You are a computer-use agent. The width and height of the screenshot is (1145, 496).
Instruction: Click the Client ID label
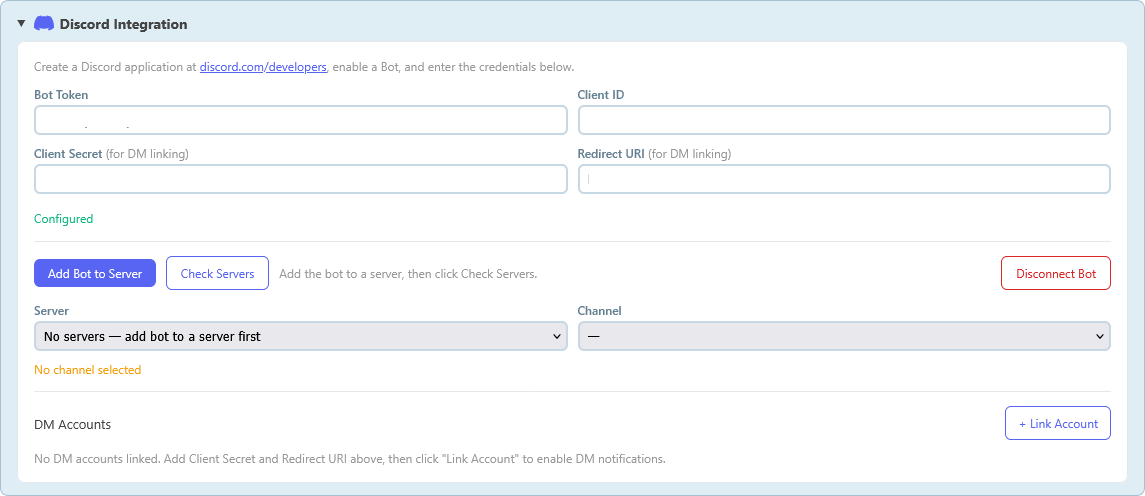[x=600, y=95]
